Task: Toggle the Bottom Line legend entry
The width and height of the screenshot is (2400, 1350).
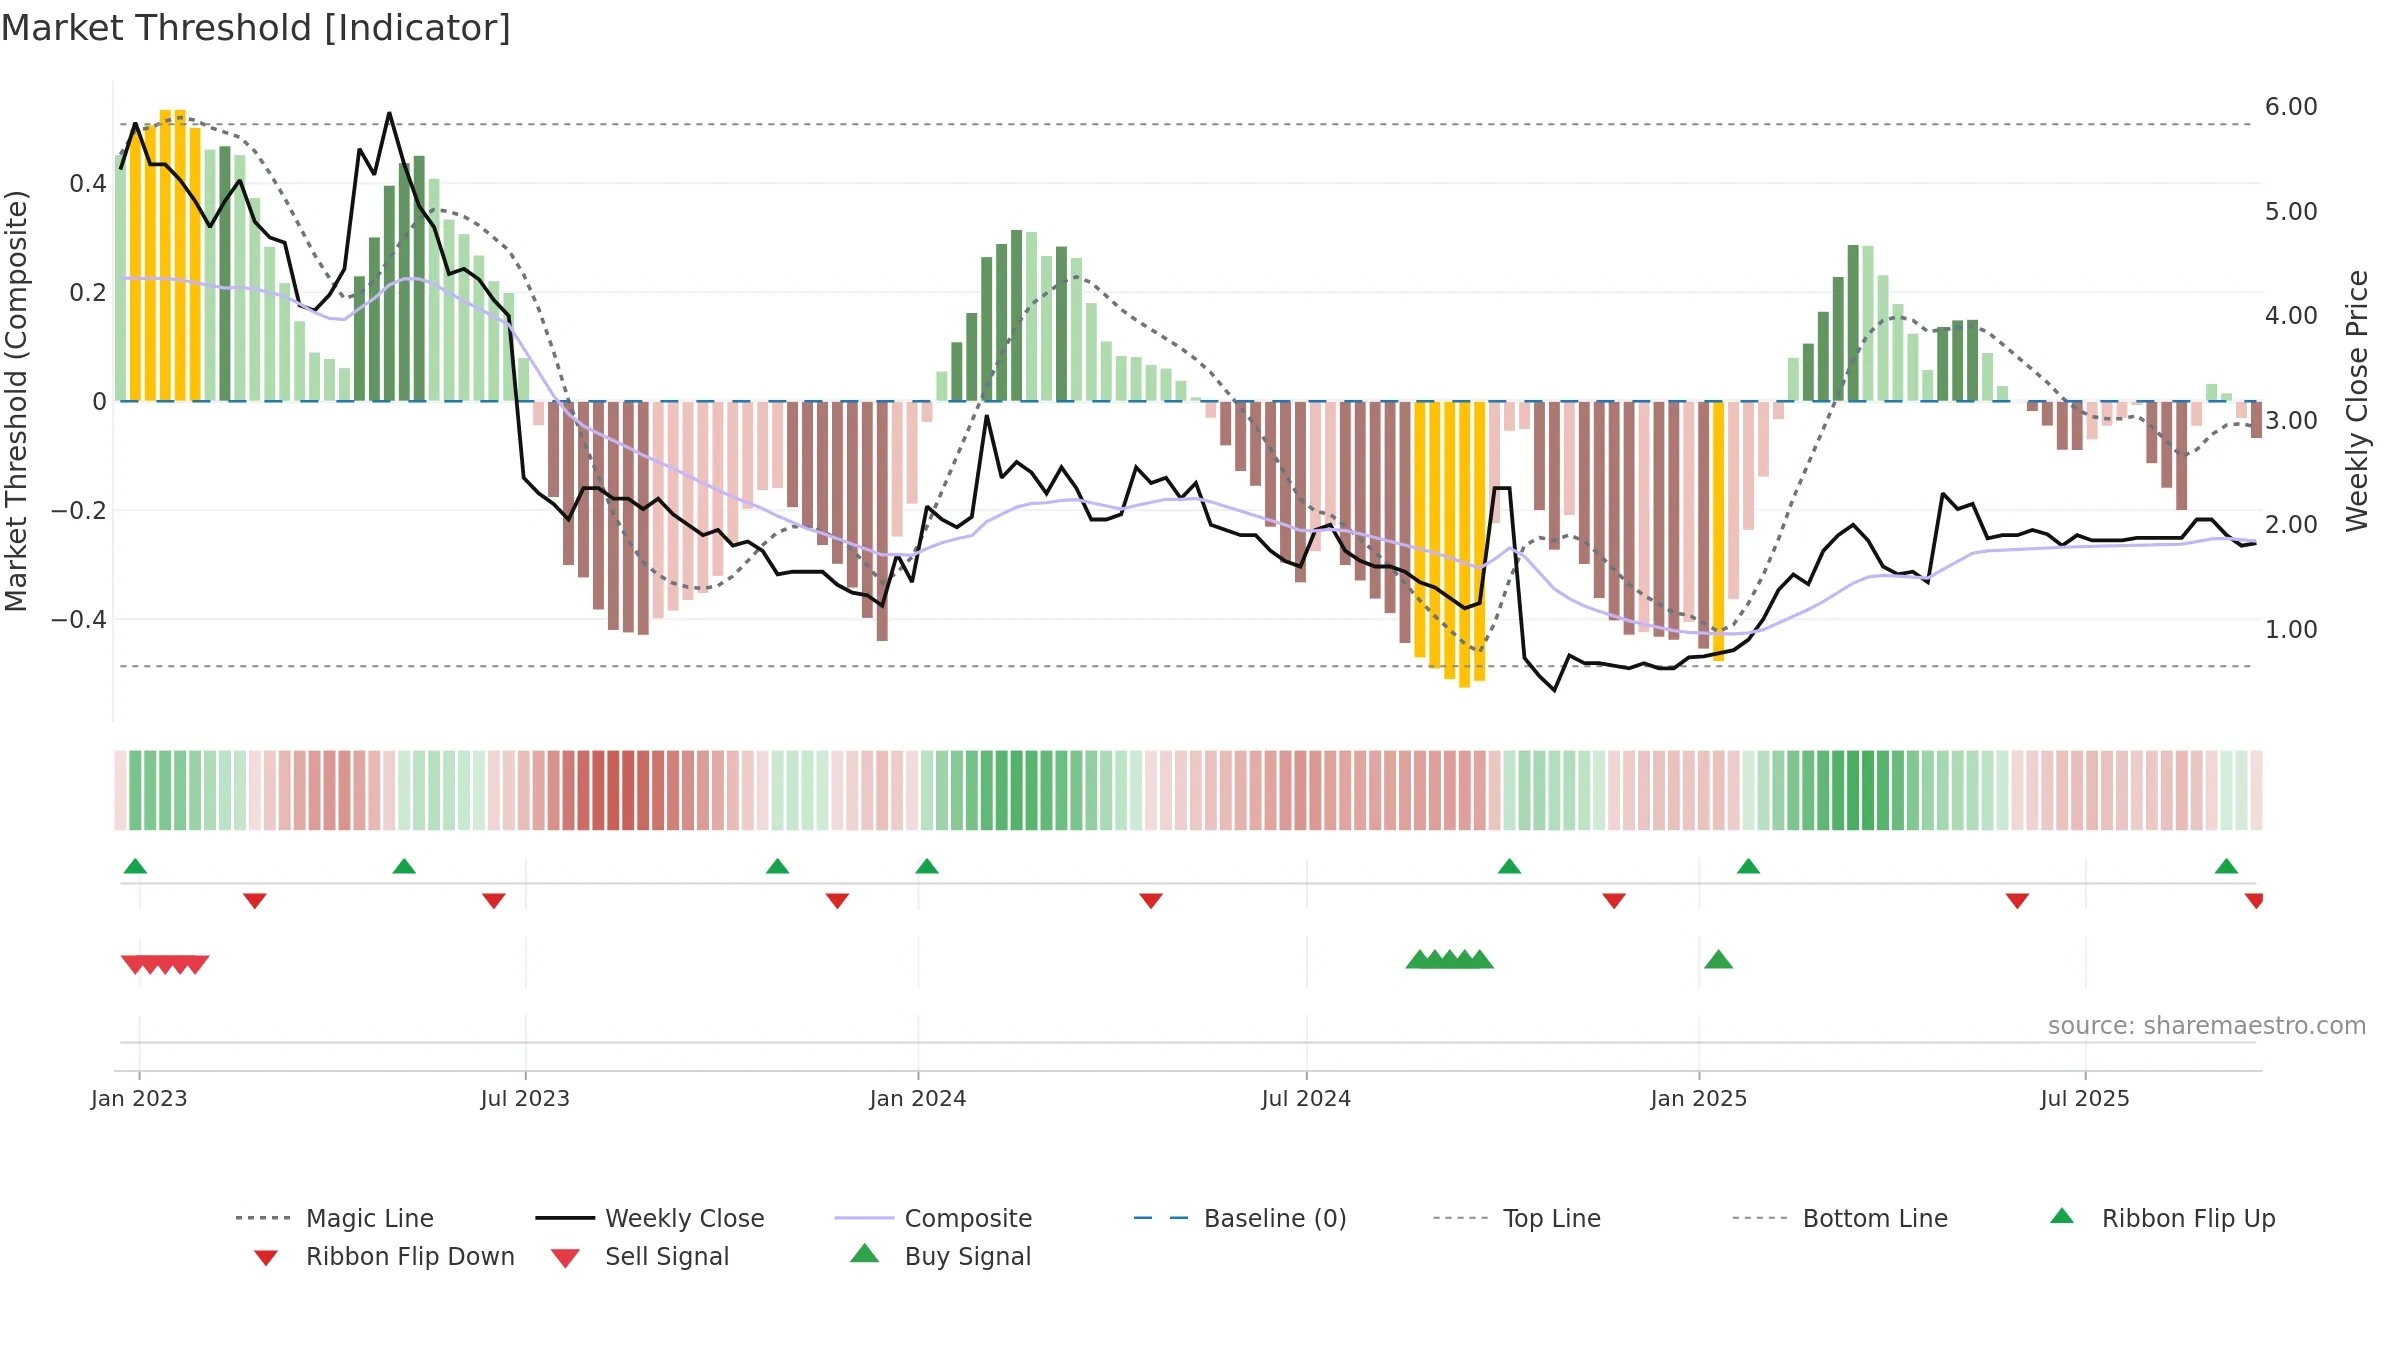Action: coord(1840,1218)
